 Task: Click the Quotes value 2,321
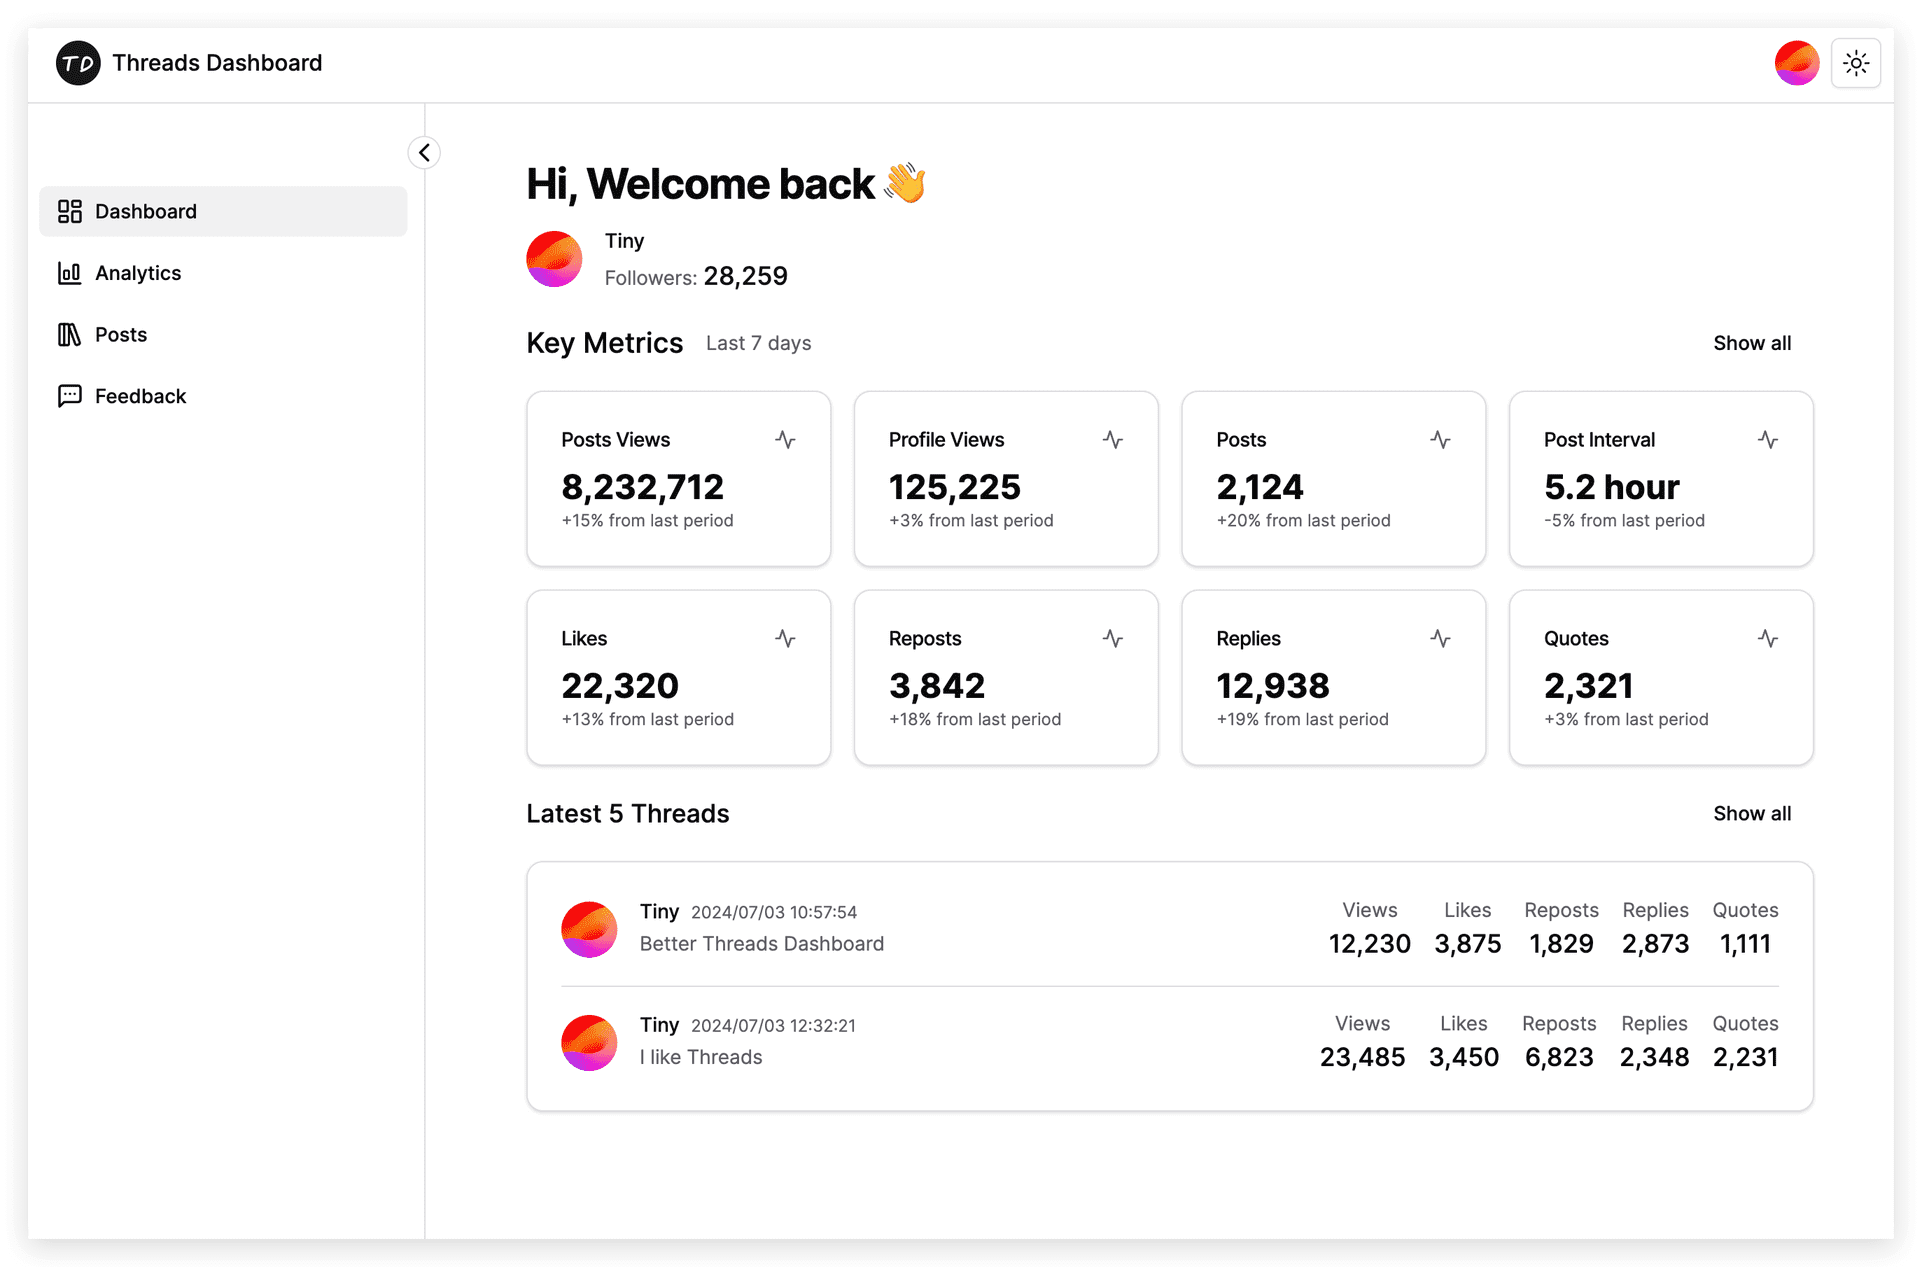[x=1588, y=686]
